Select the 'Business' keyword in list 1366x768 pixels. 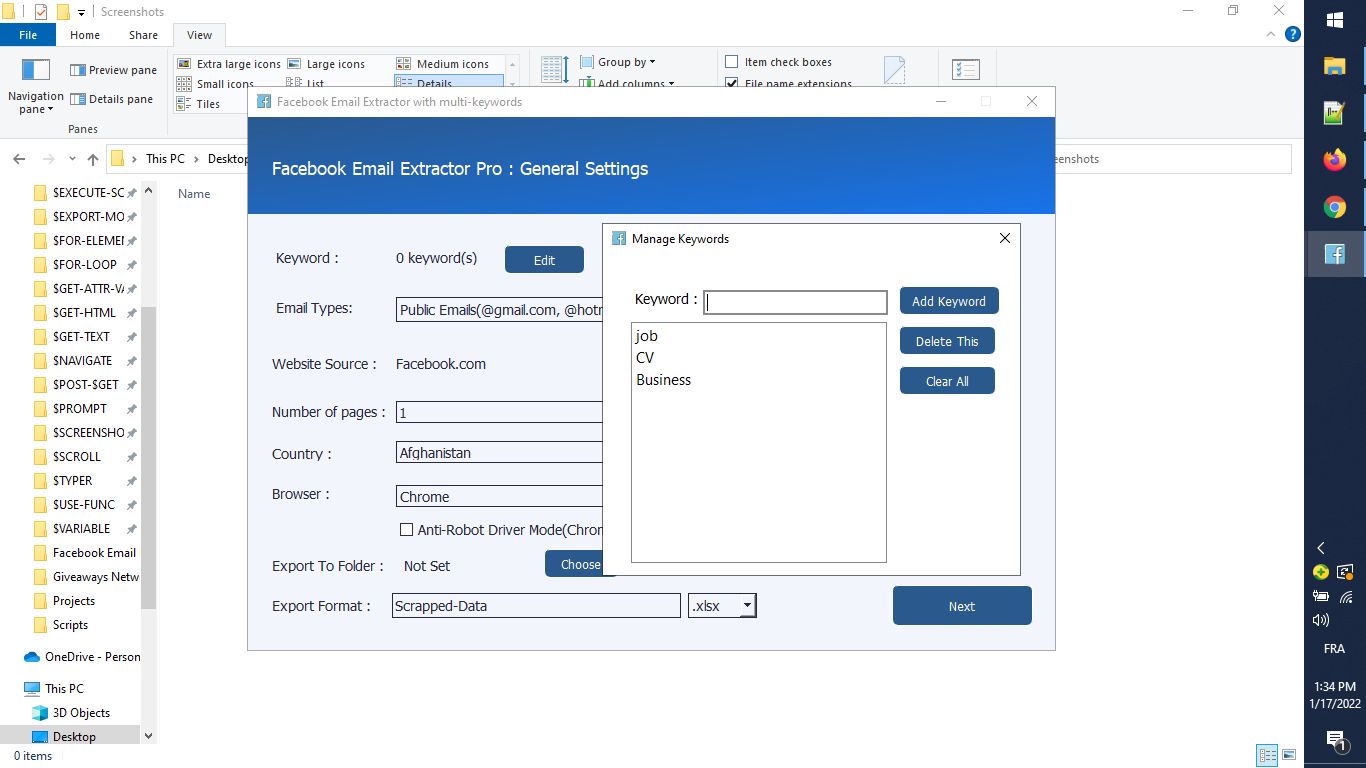[x=663, y=380]
